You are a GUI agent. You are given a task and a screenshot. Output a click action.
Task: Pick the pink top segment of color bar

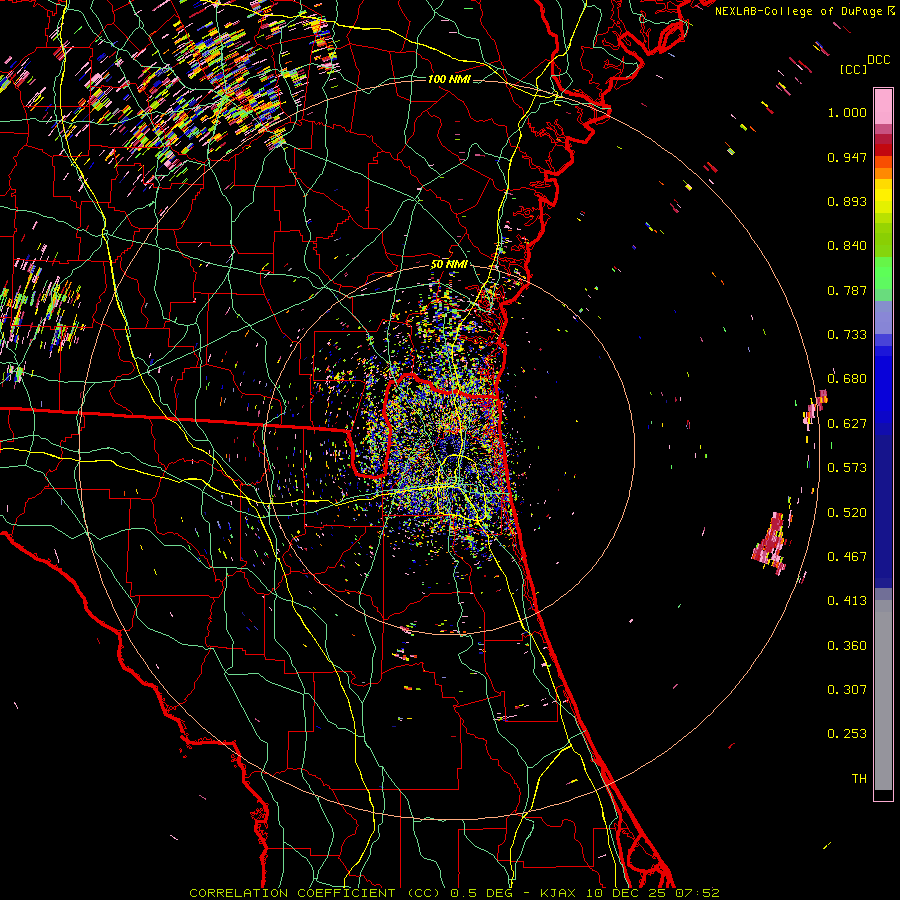click(x=883, y=106)
